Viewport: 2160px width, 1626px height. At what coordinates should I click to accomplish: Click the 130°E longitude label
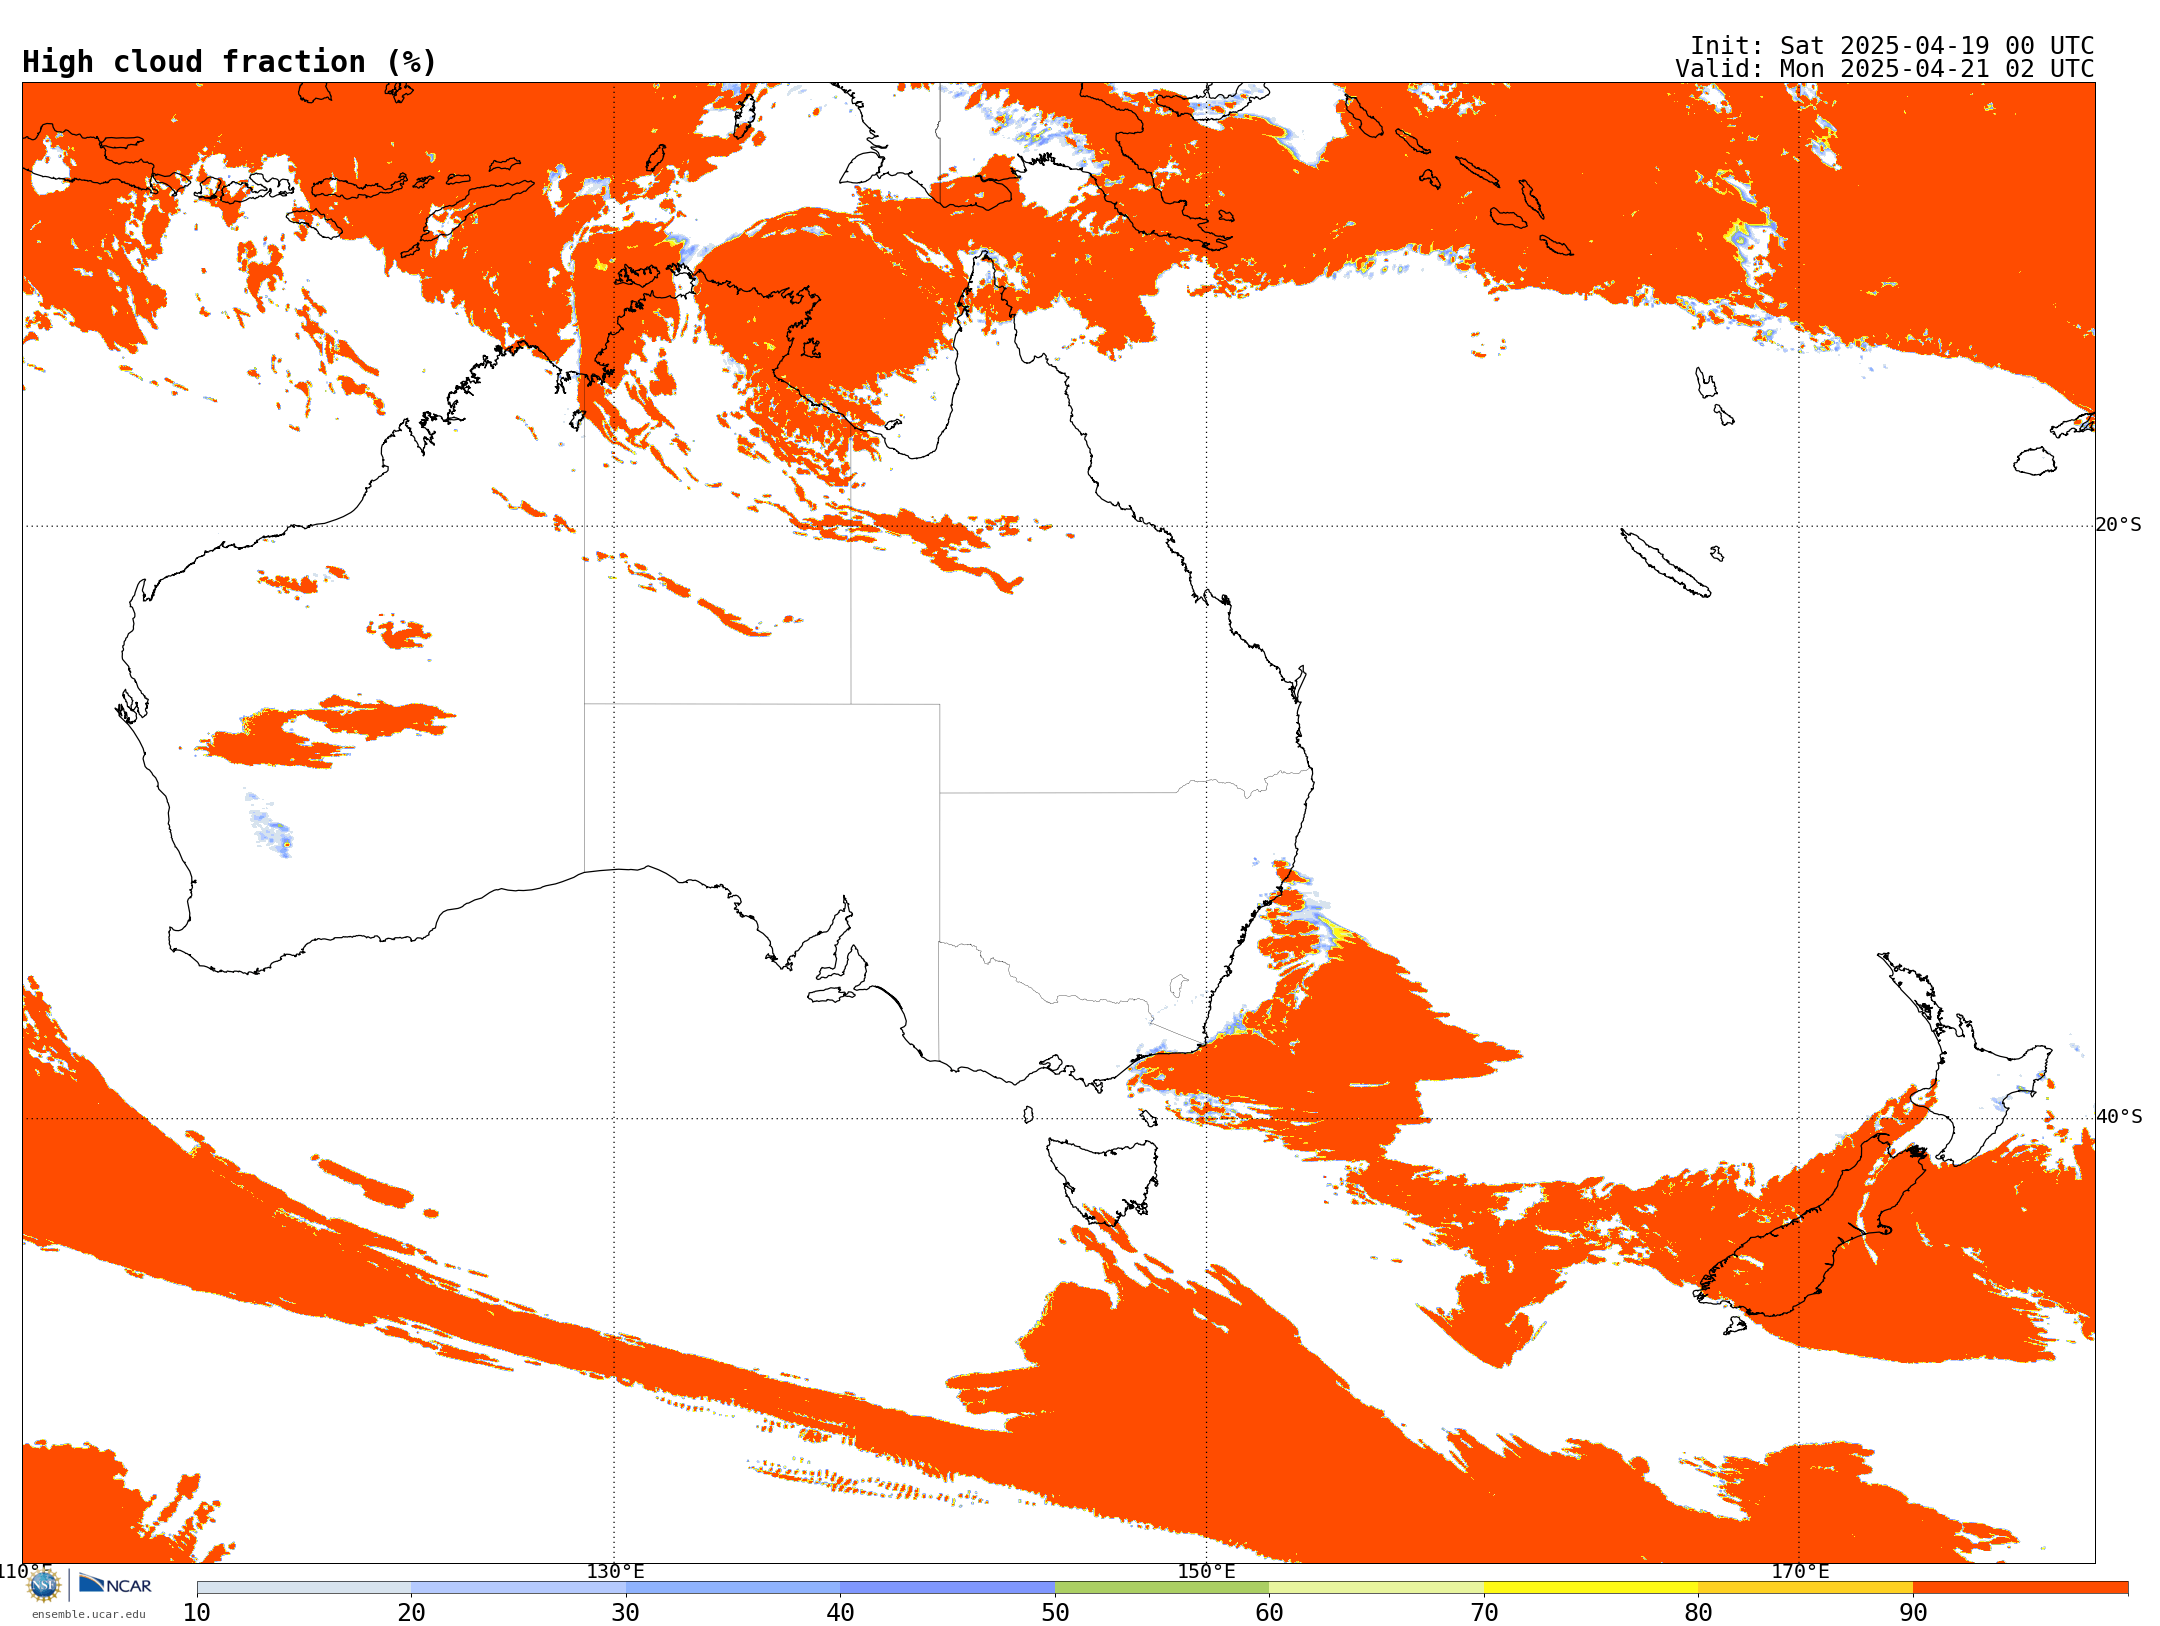[x=615, y=1571]
